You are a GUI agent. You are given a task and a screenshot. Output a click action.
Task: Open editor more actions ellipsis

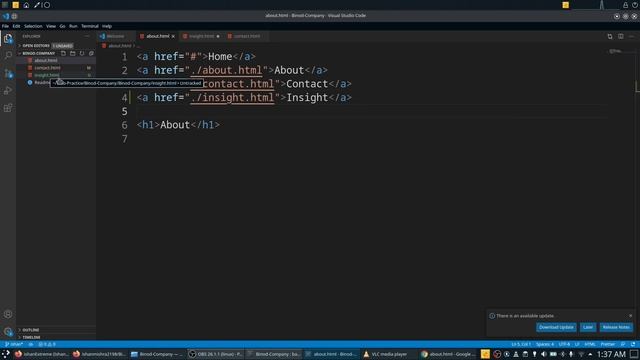[631, 36]
